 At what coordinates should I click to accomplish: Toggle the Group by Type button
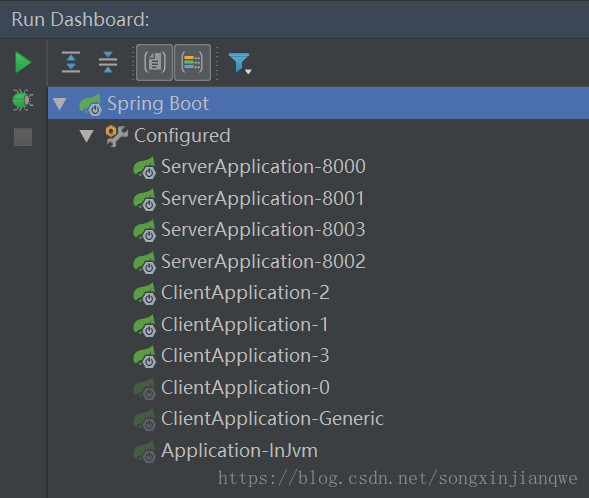tap(154, 62)
